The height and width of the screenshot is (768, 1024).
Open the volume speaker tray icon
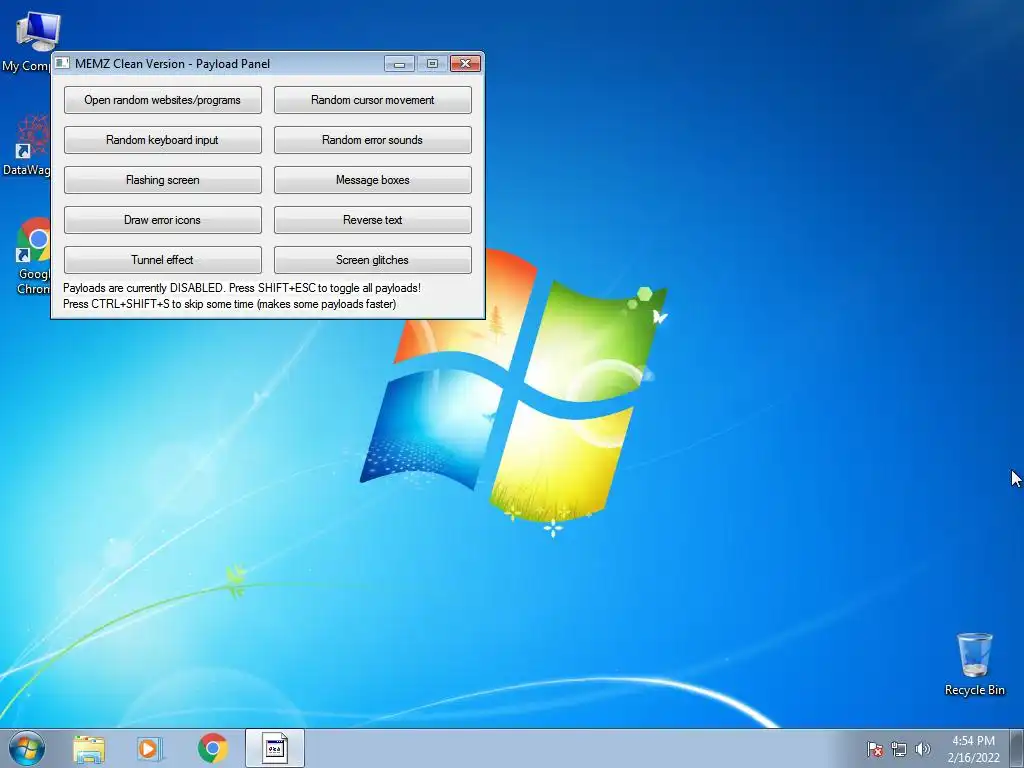[x=922, y=749]
